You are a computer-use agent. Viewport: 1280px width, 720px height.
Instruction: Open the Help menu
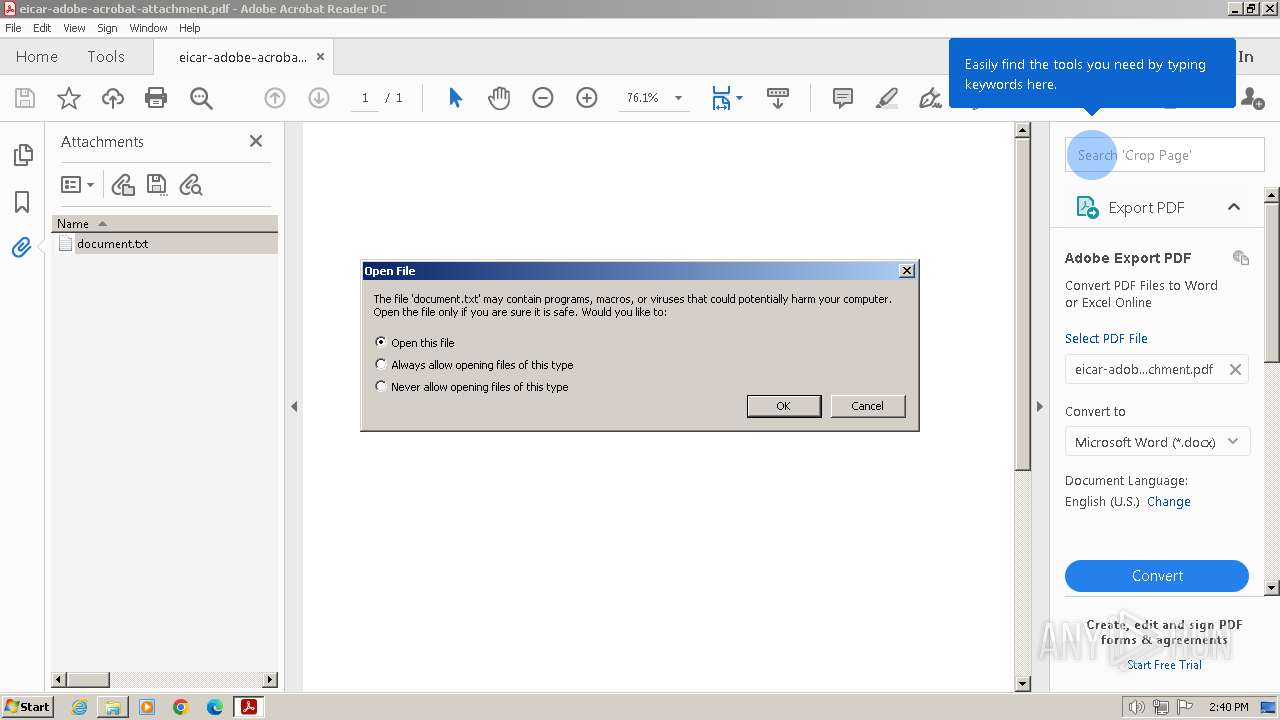pyautogui.click(x=189, y=28)
